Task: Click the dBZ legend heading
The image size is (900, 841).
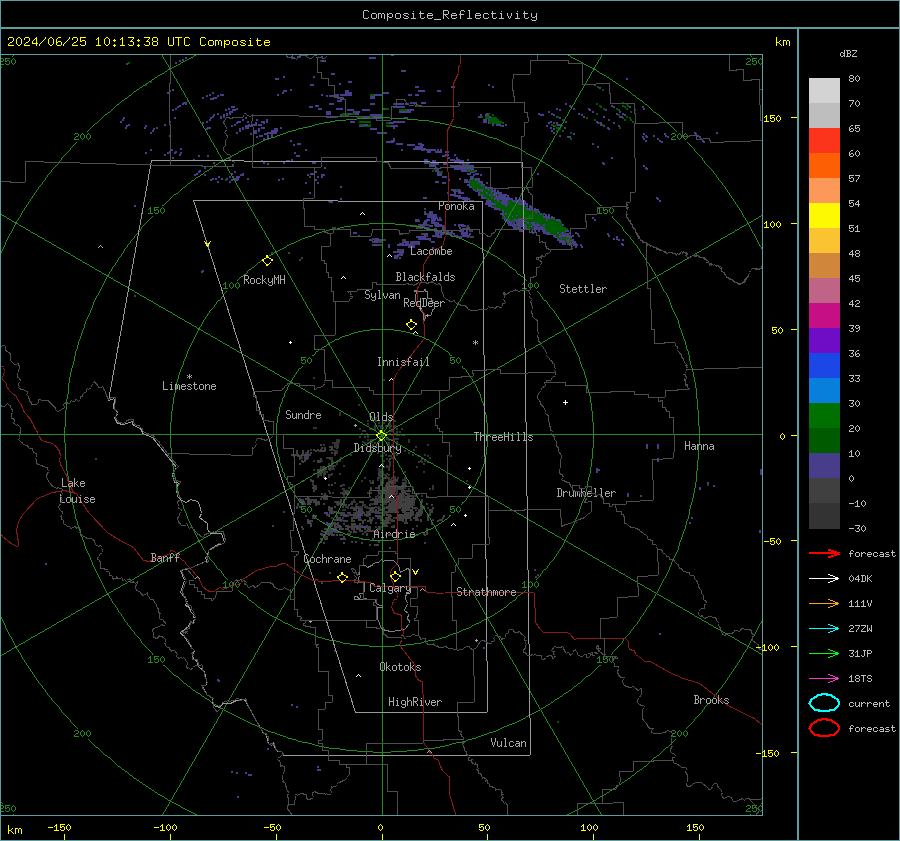Action: tap(848, 53)
